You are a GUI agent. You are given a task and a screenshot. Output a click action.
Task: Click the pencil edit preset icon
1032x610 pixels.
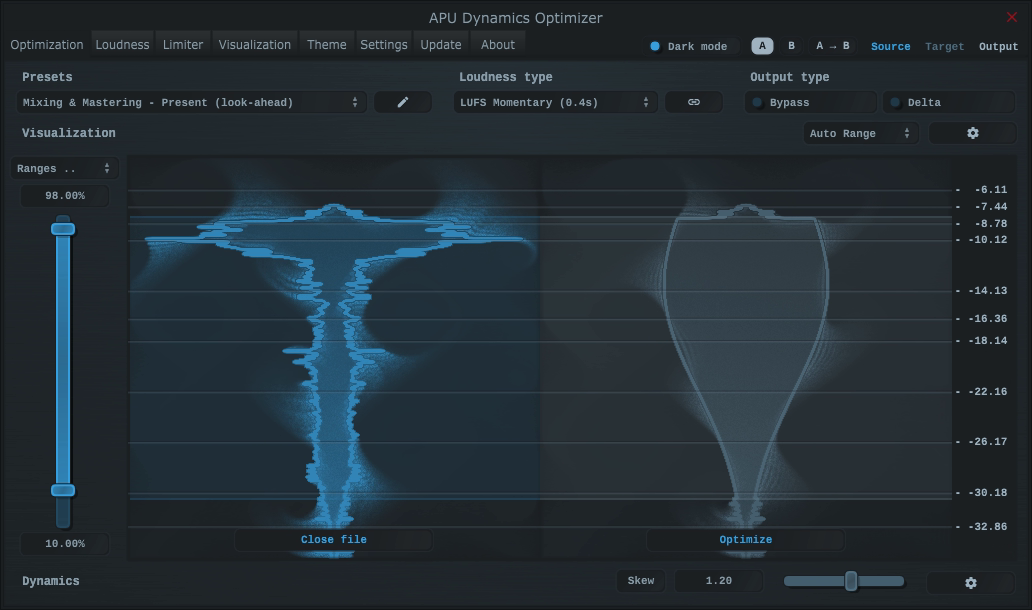[x=403, y=102]
